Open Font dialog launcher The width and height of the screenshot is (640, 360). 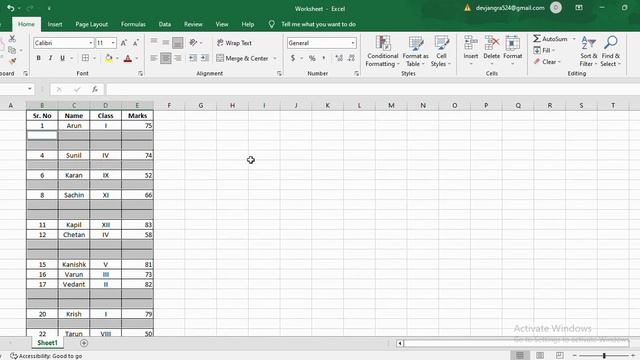140,73
